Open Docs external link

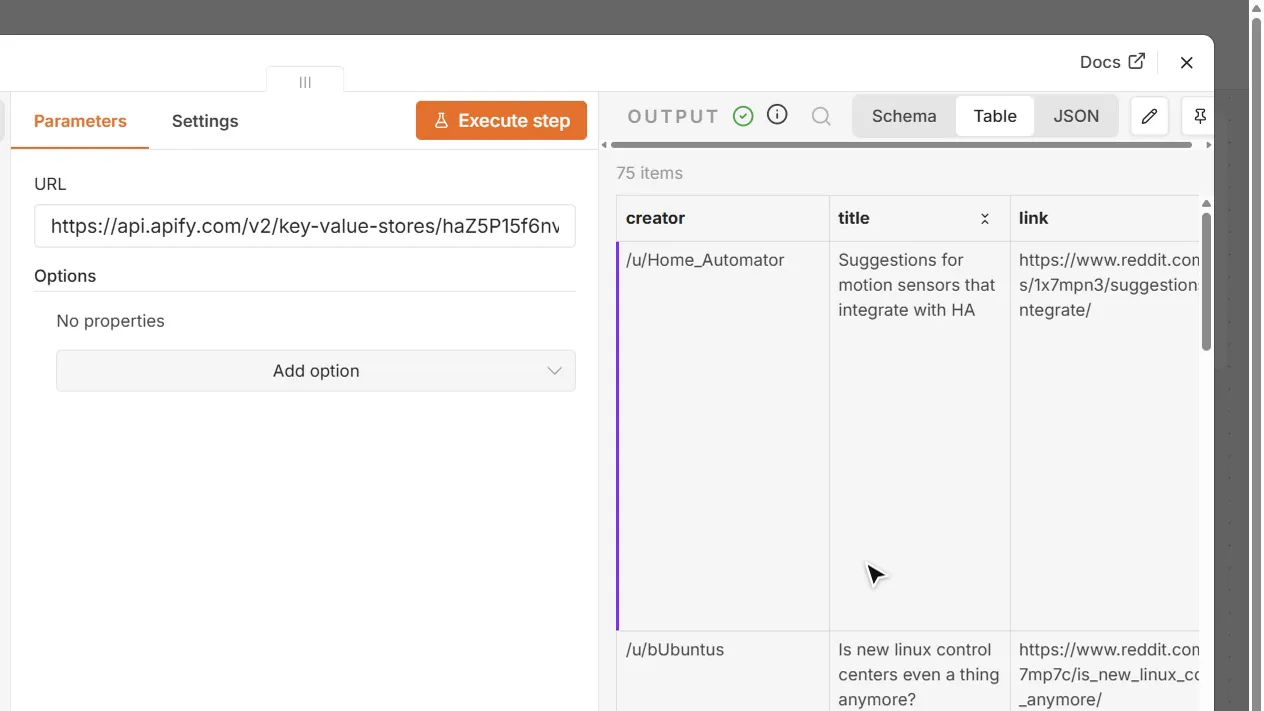(1112, 62)
